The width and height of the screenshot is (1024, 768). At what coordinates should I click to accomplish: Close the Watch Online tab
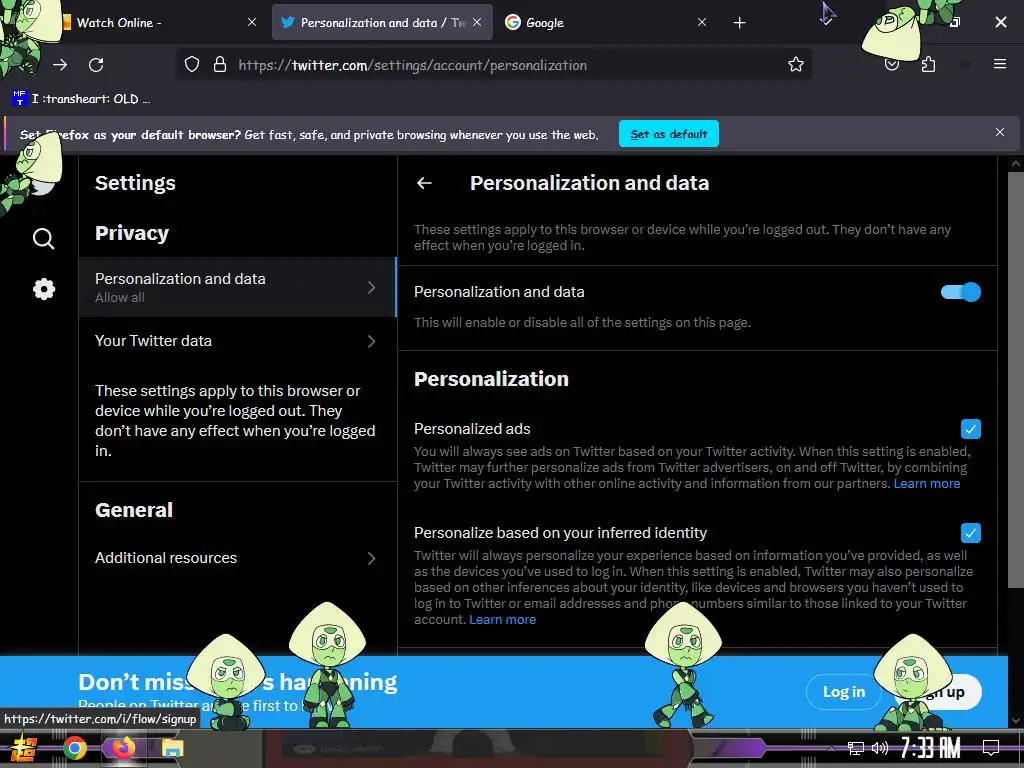[x=252, y=22]
